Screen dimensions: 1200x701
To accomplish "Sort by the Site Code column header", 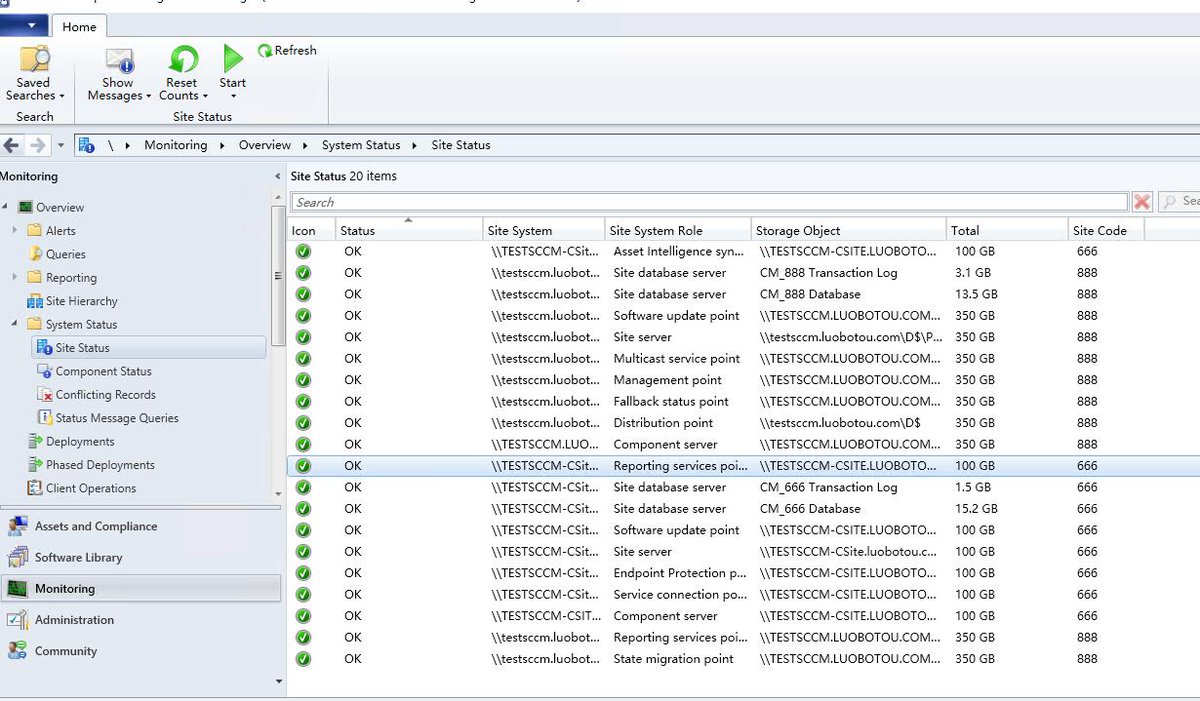I will pos(1106,230).
